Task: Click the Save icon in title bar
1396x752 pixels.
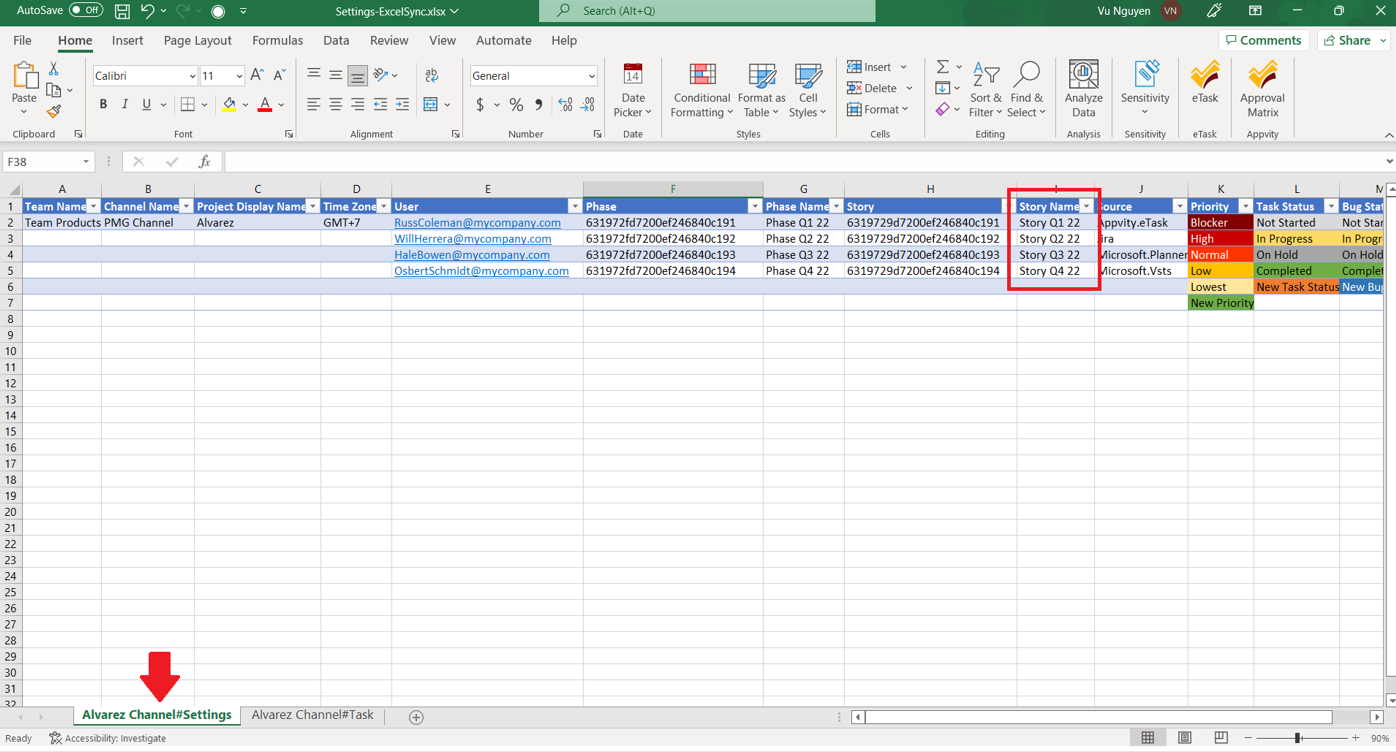Action: (x=122, y=11)
